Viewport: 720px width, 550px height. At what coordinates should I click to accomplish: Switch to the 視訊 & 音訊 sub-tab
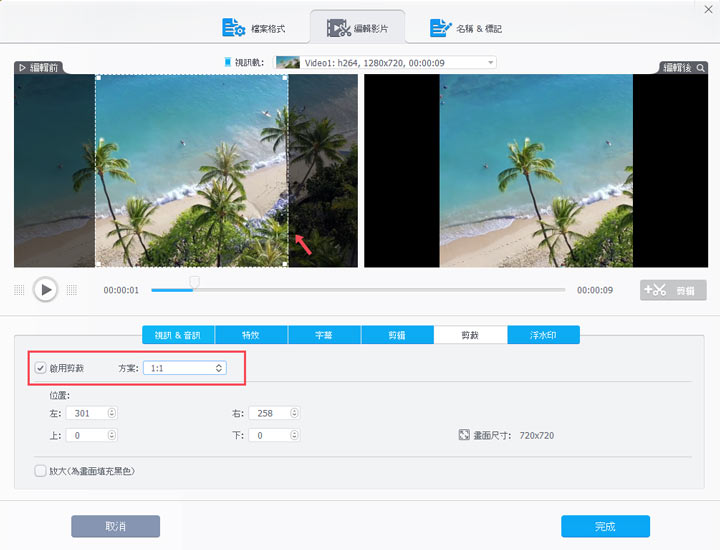178,335
